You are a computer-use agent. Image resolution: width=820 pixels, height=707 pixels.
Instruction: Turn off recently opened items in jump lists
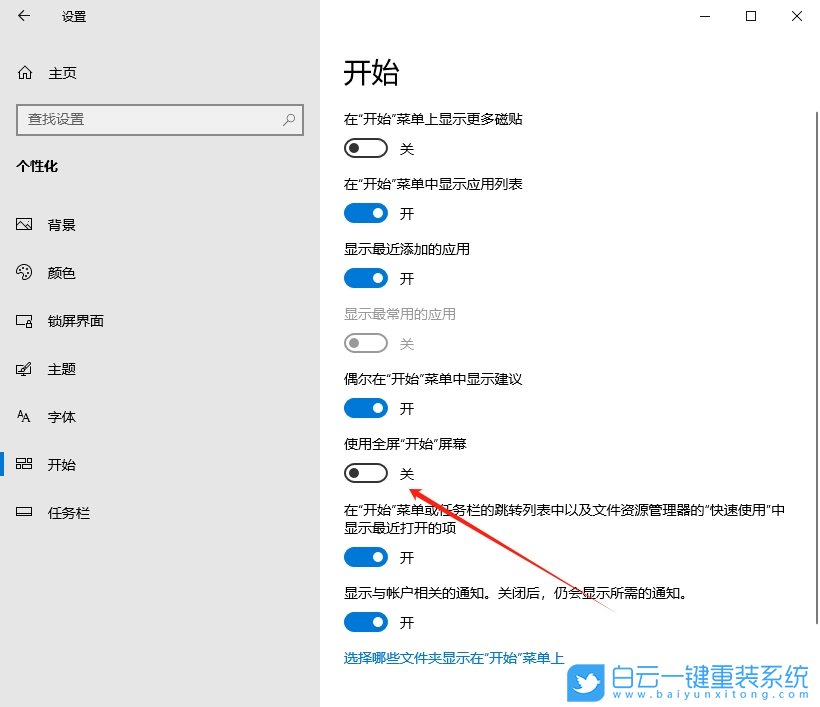[x=365, y=557]
